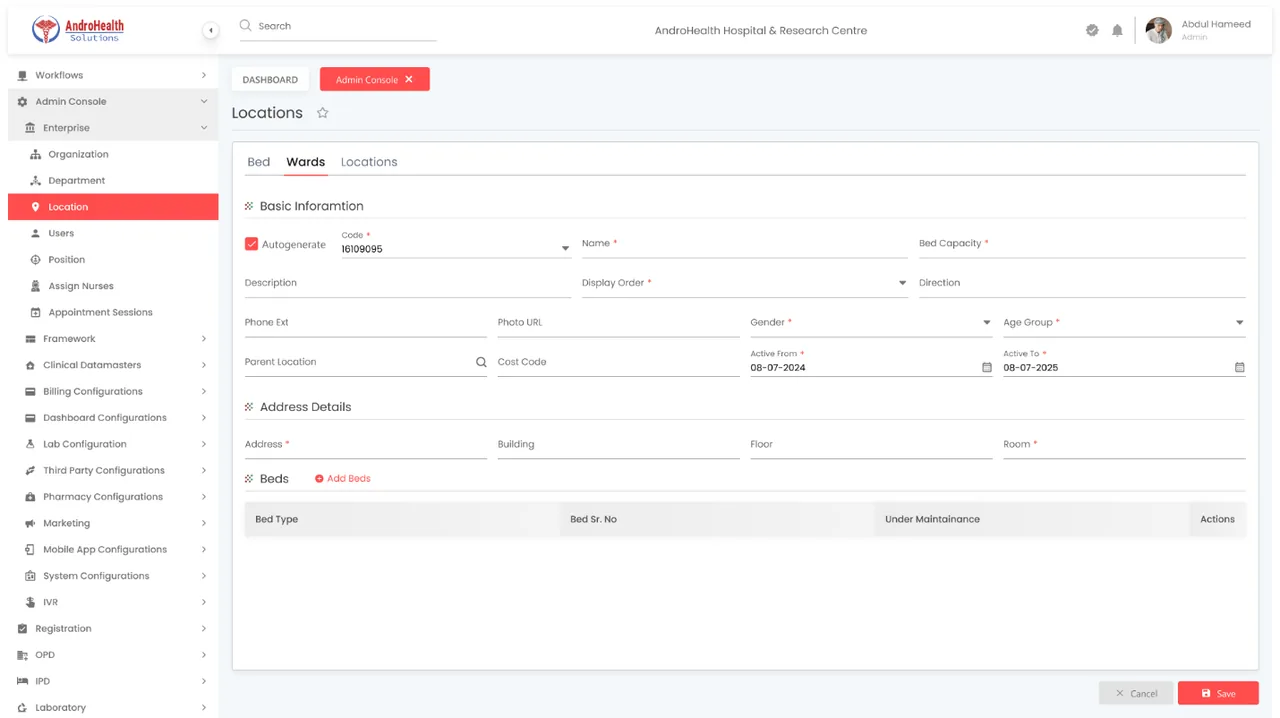Click Abdul Hameed's profile avatar
The height and width of the screenshot is (718, 1280).
pos(1158,30)
